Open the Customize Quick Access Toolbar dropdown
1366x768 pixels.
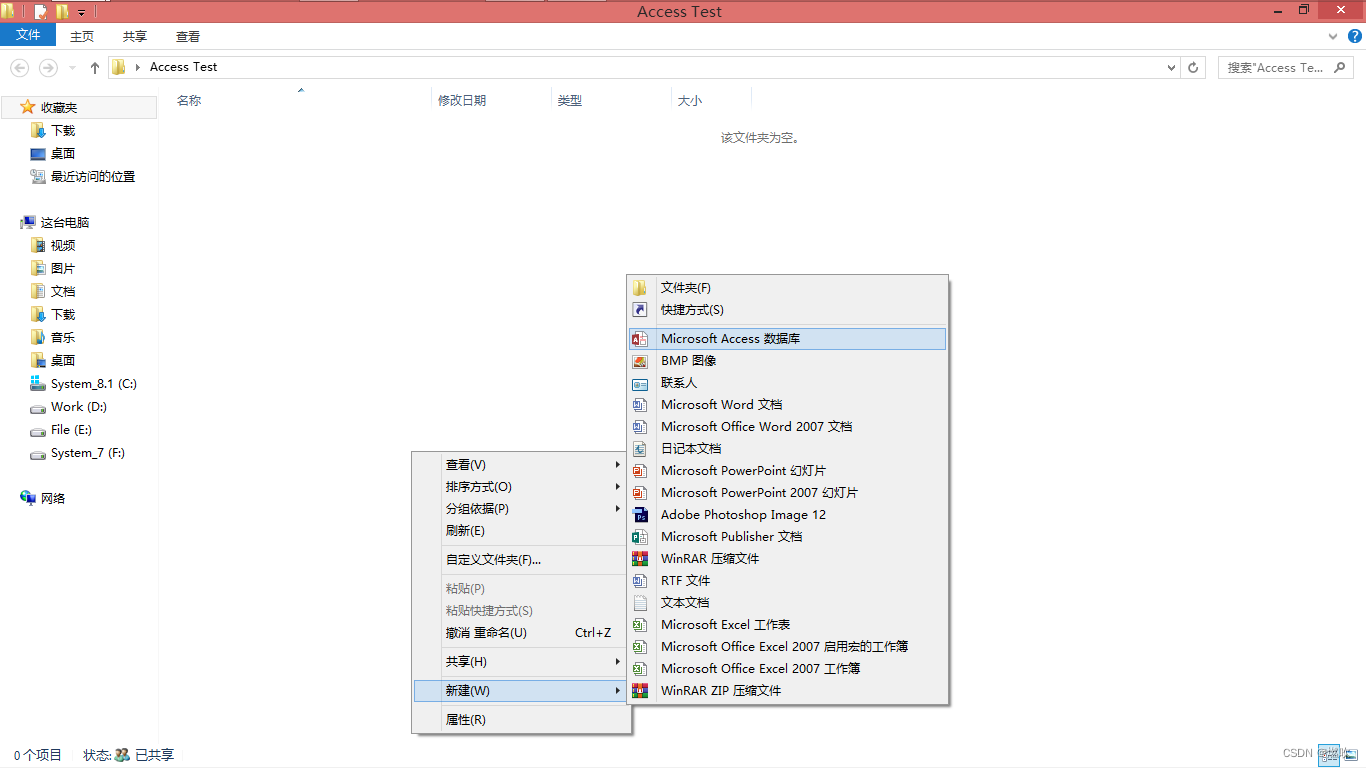click(x=81, y=13)
